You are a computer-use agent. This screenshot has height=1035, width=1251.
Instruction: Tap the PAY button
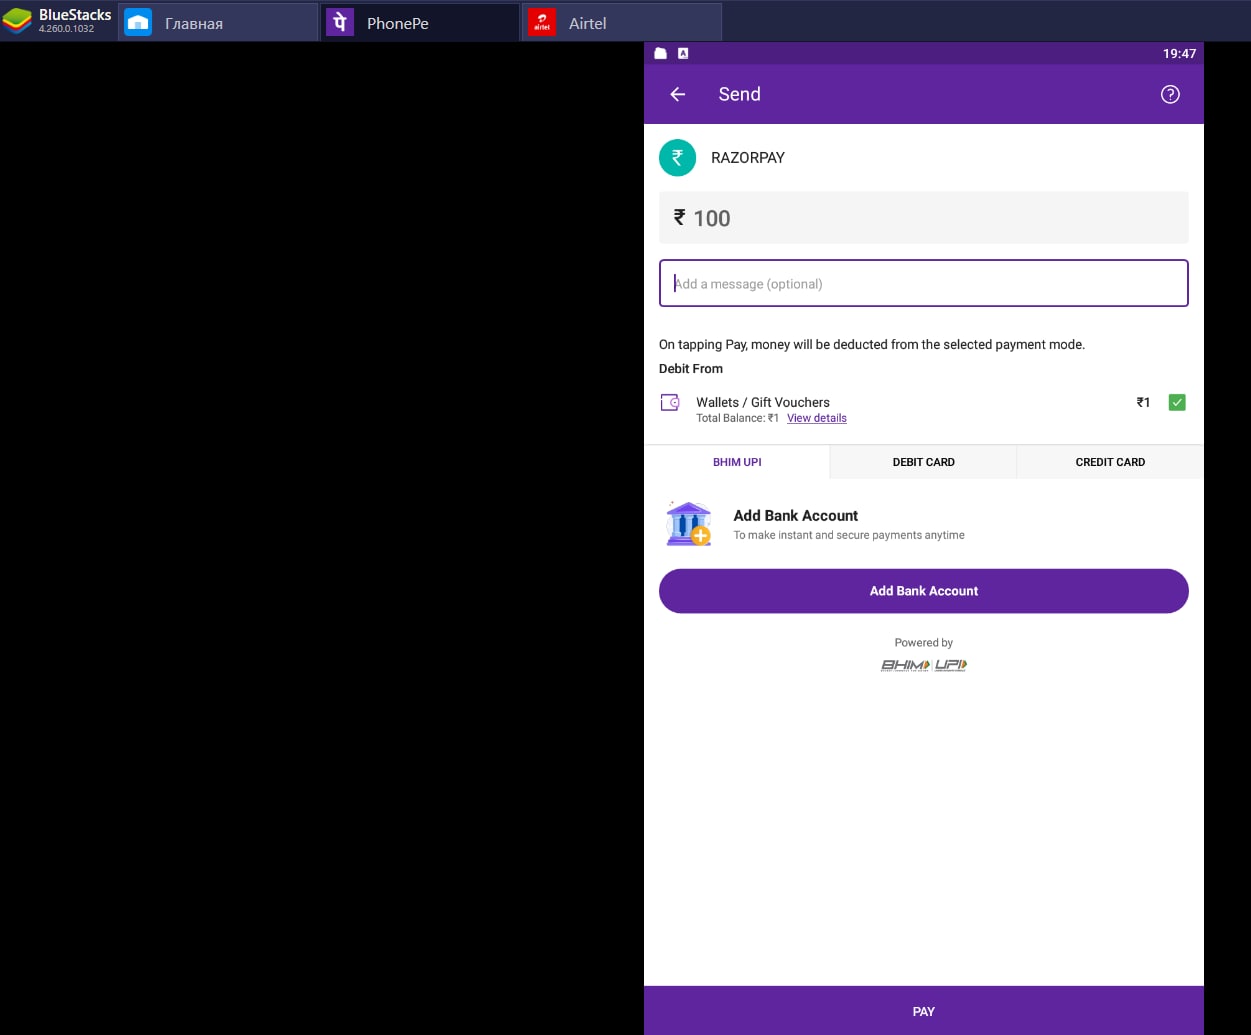coord(924,1011)
